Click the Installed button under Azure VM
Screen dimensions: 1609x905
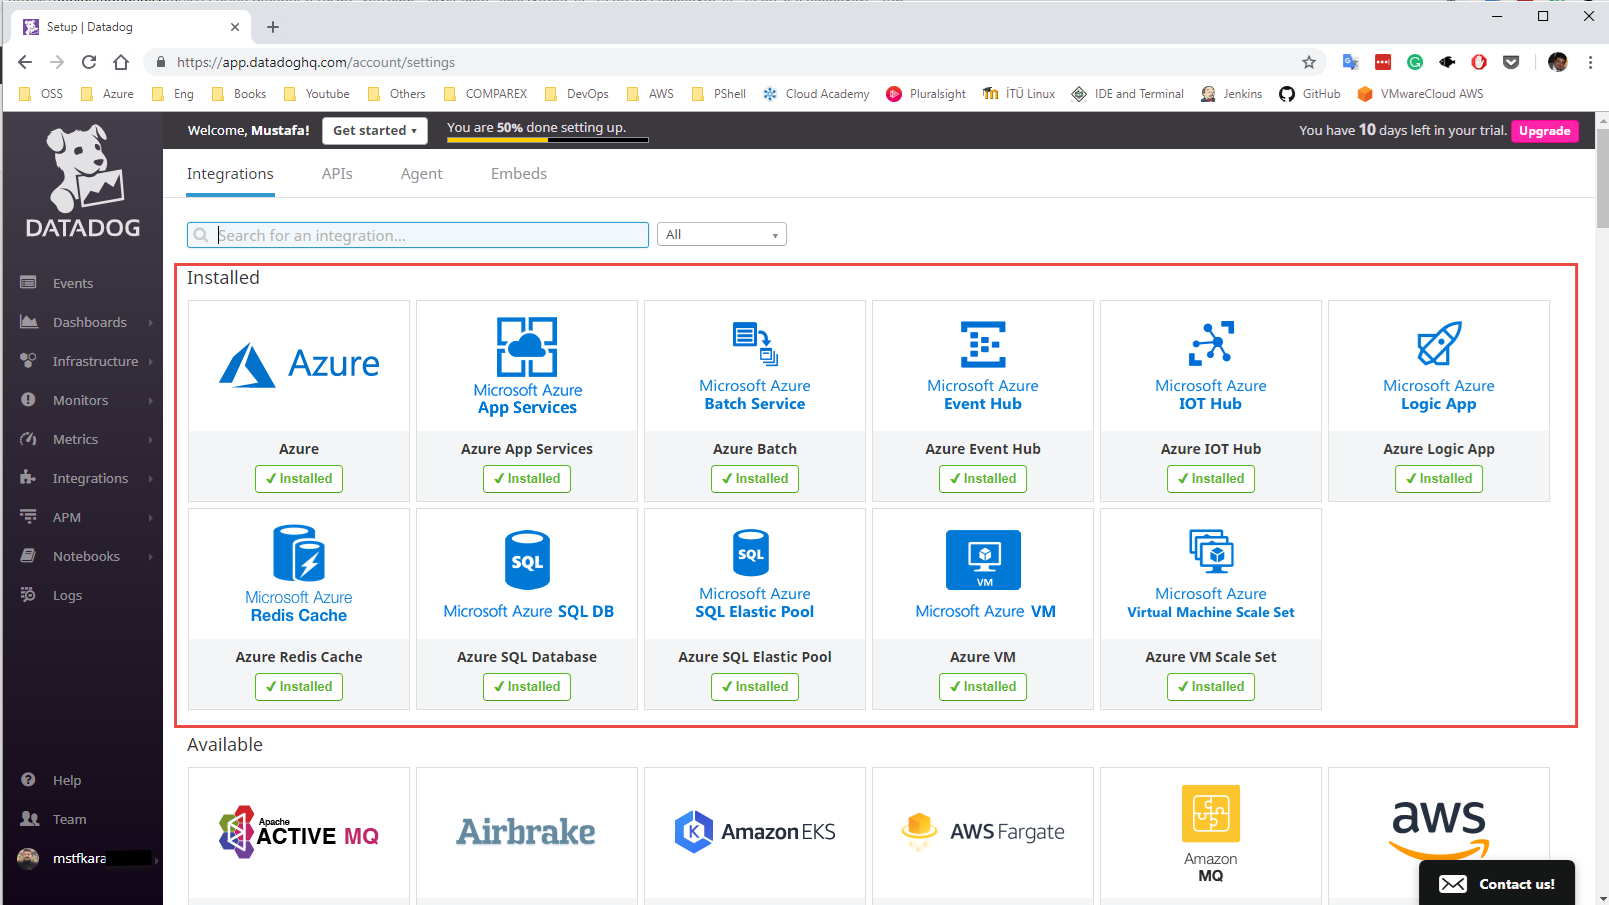[x=983, y=687]
